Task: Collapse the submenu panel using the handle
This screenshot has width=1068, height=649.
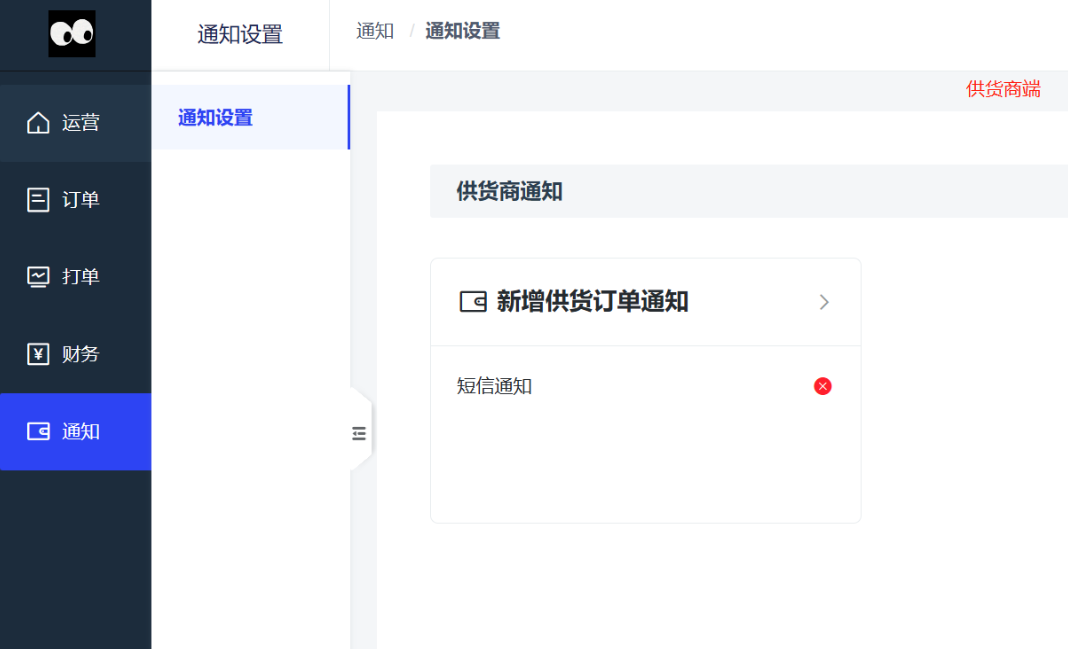Action: pyautogui.click(x=359, y=433)
